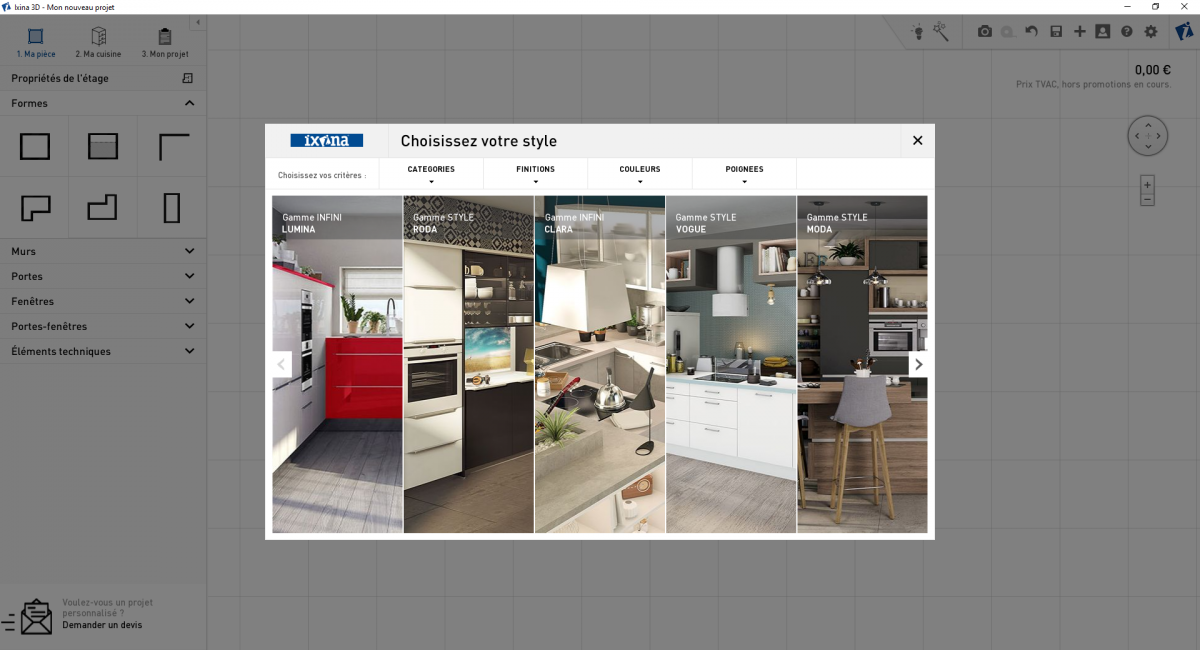Click Demander un devis link
The image size is (1200, 650).
click(102, 625)
